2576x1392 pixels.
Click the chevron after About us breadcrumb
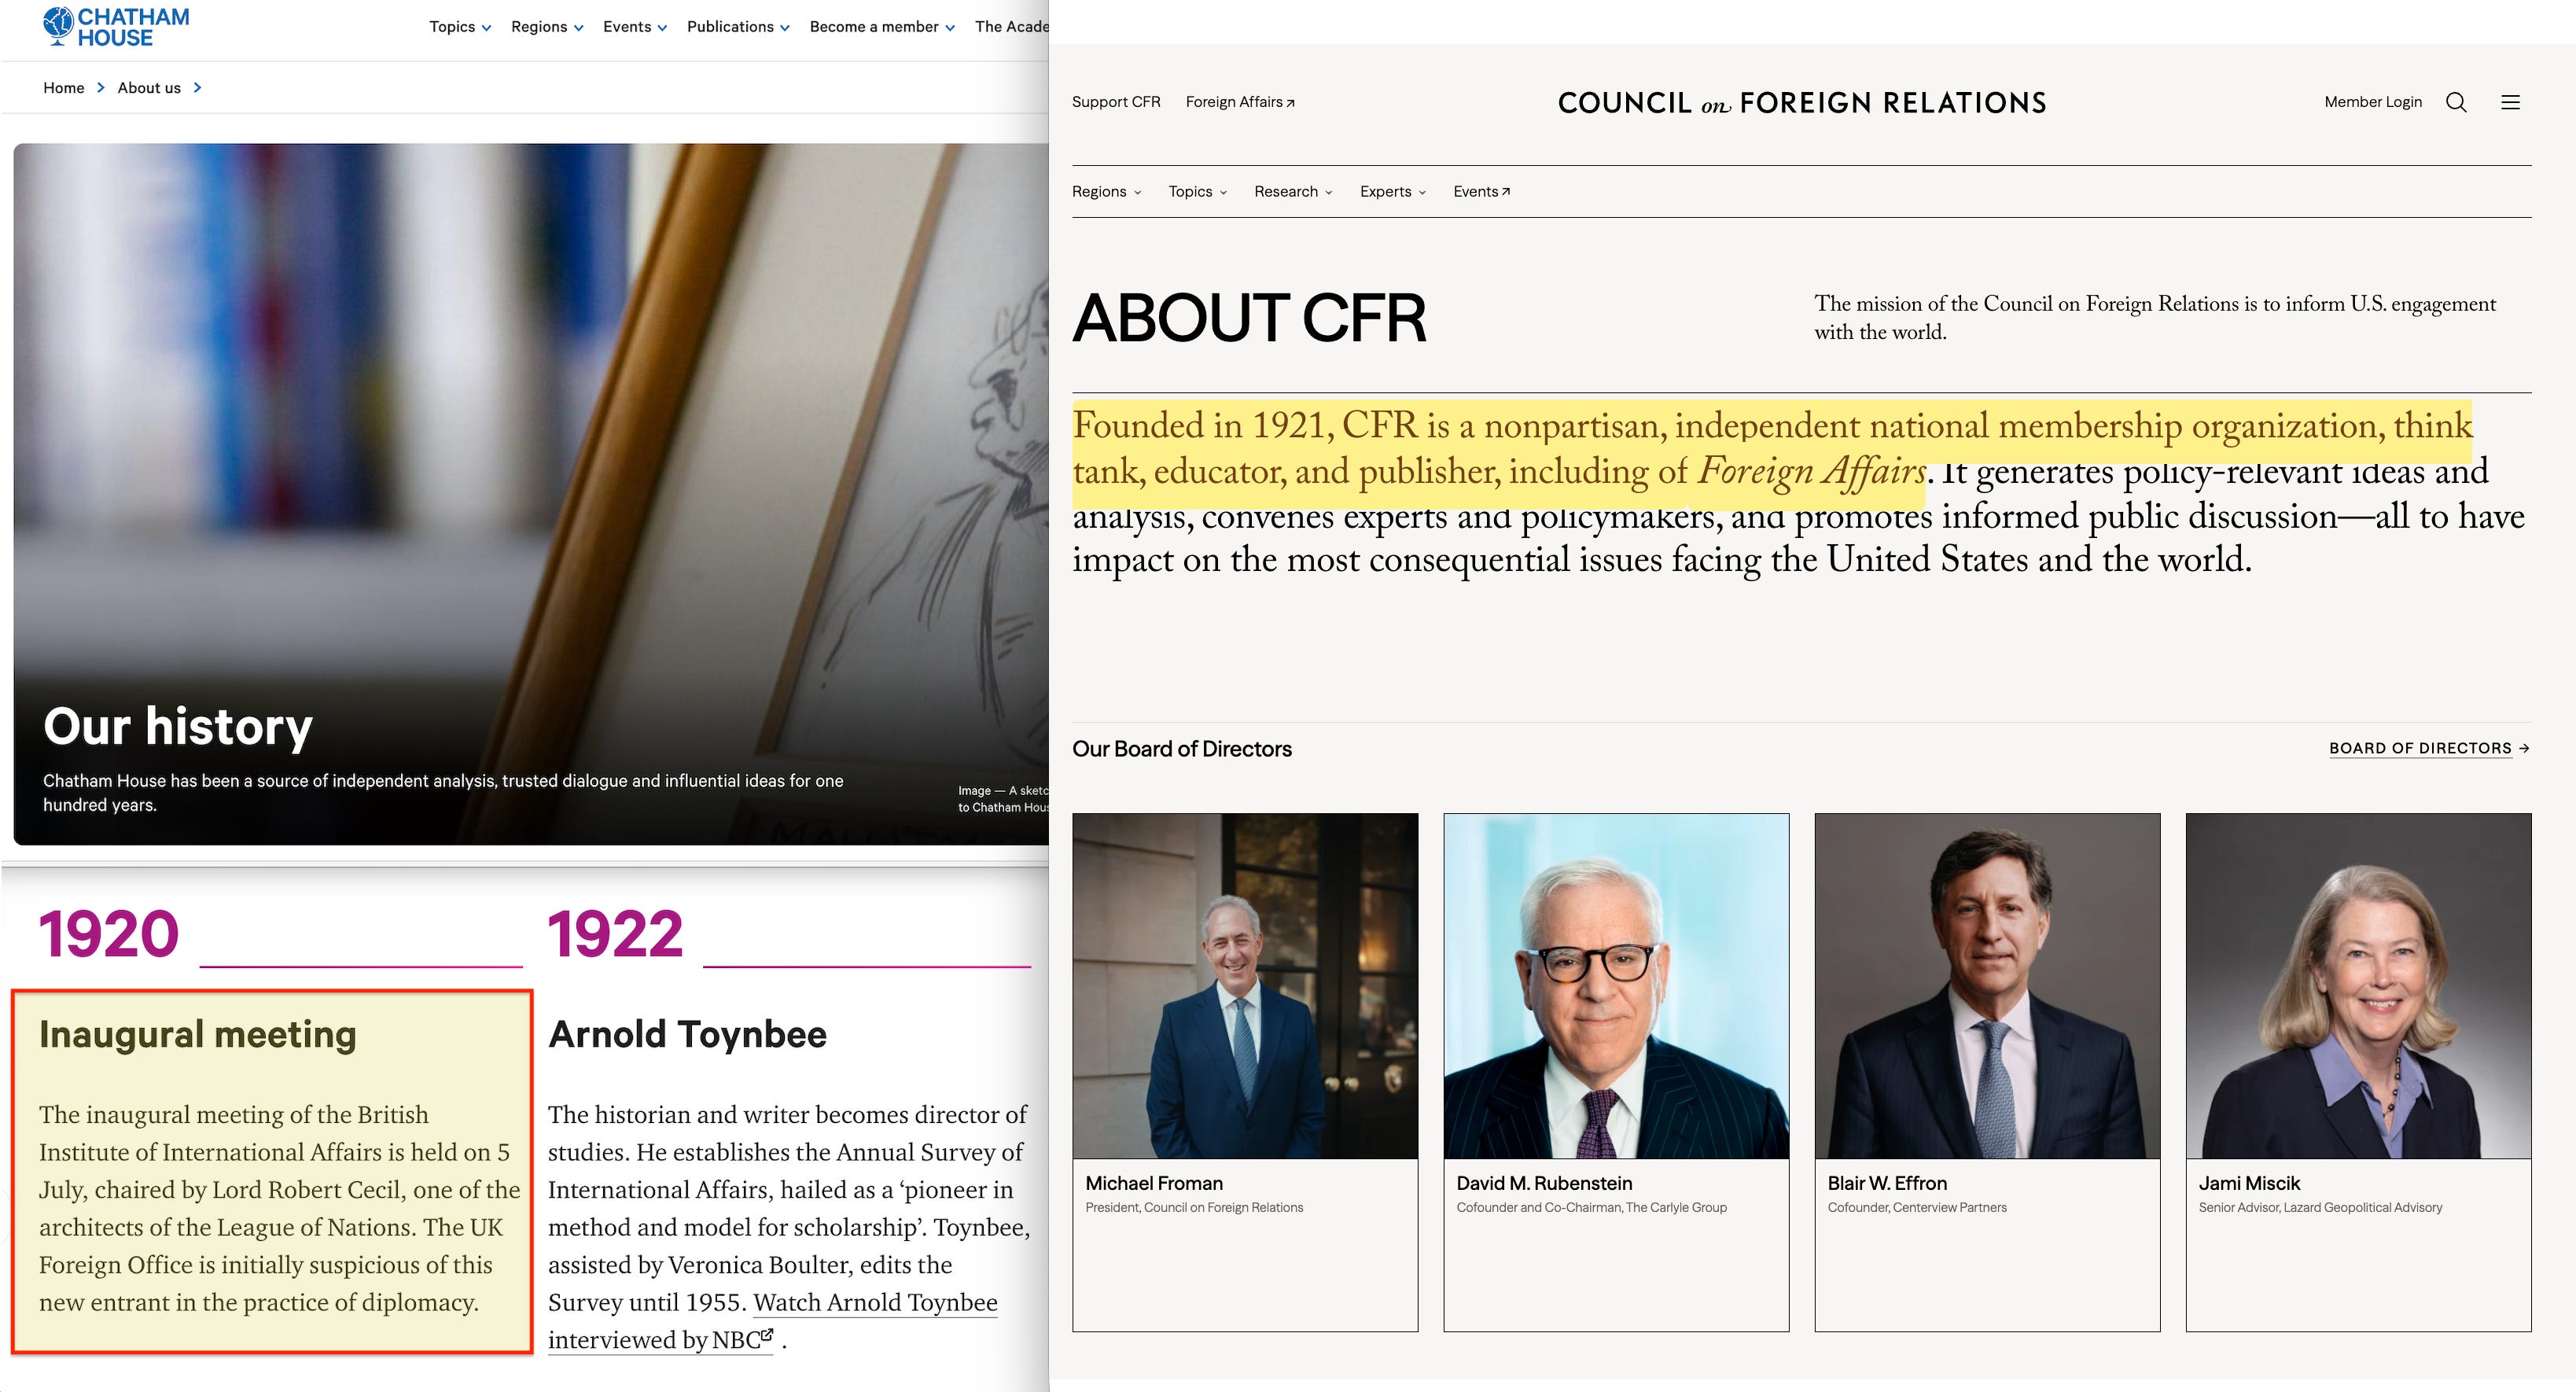point(197,88)
